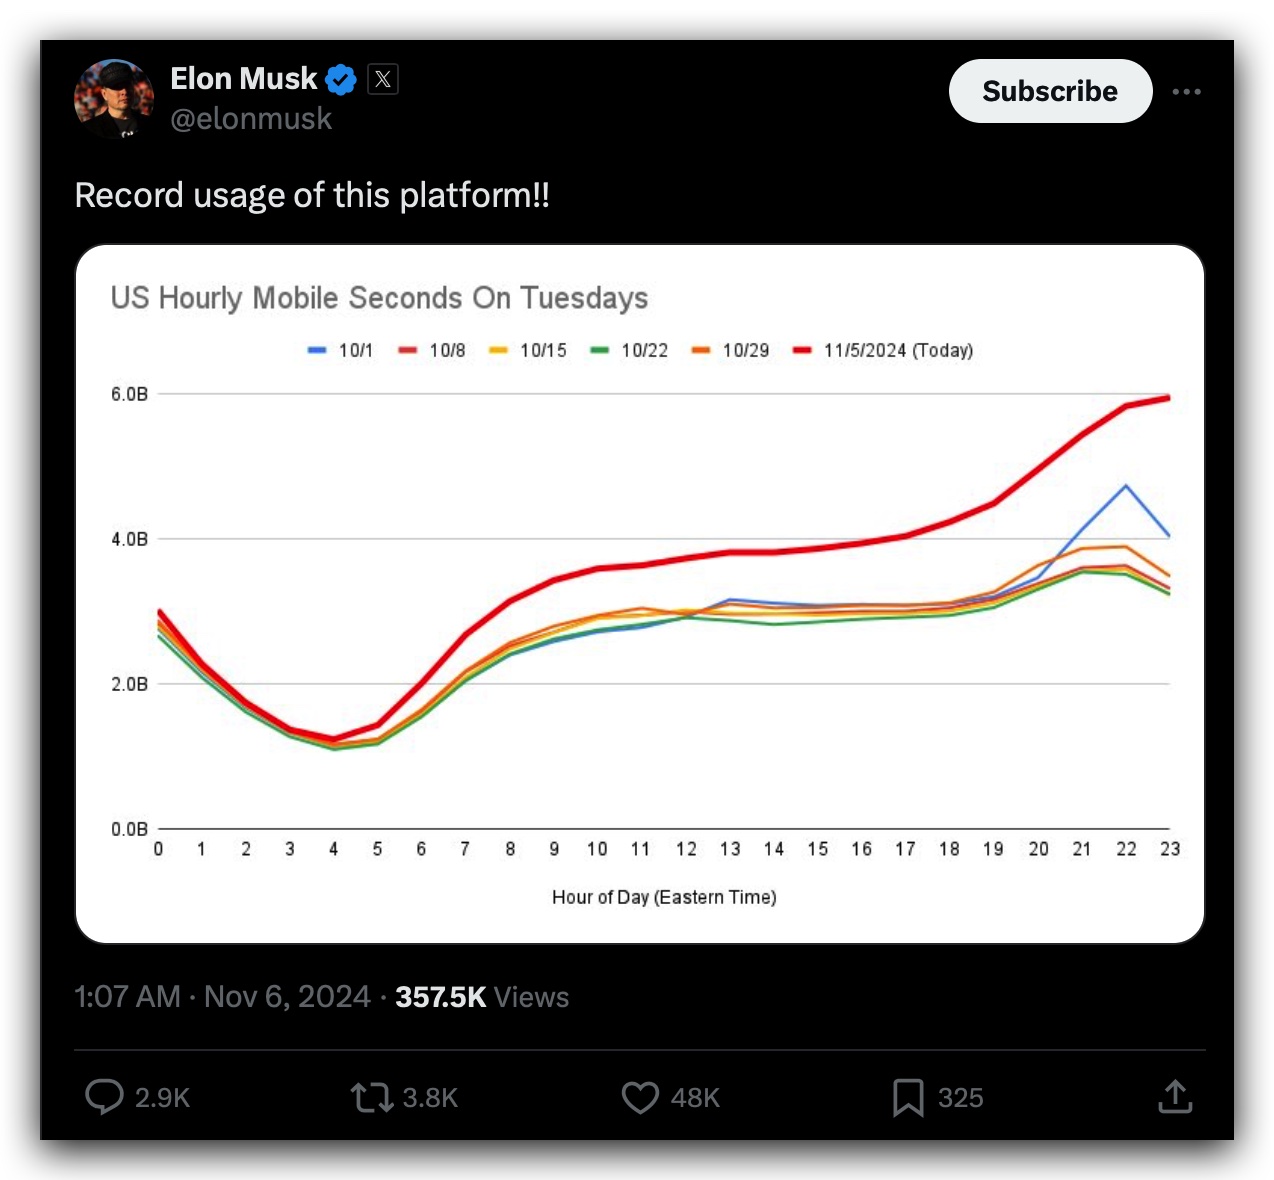Open the chart image in full view

click(x=640, y=594)
